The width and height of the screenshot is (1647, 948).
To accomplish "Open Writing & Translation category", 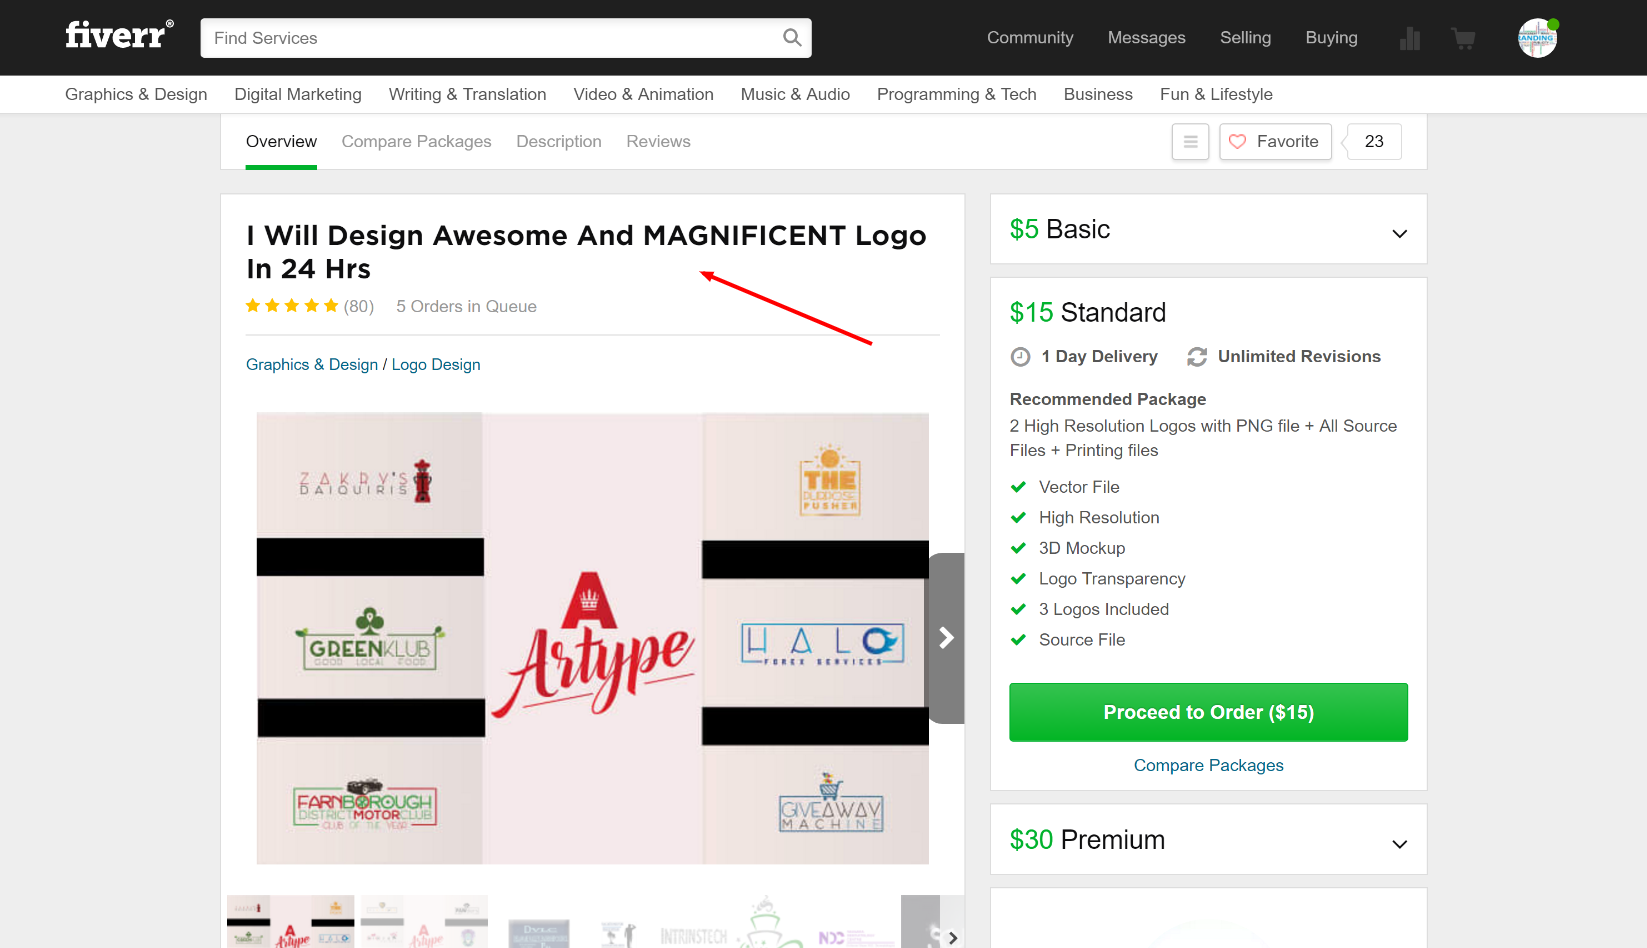I will tap(468, 94).
